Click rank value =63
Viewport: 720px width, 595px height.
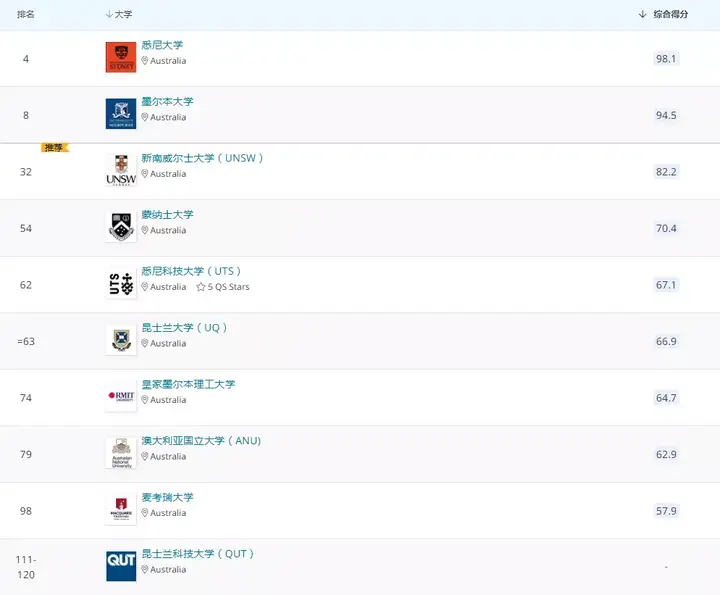click(x=26, y=341)
